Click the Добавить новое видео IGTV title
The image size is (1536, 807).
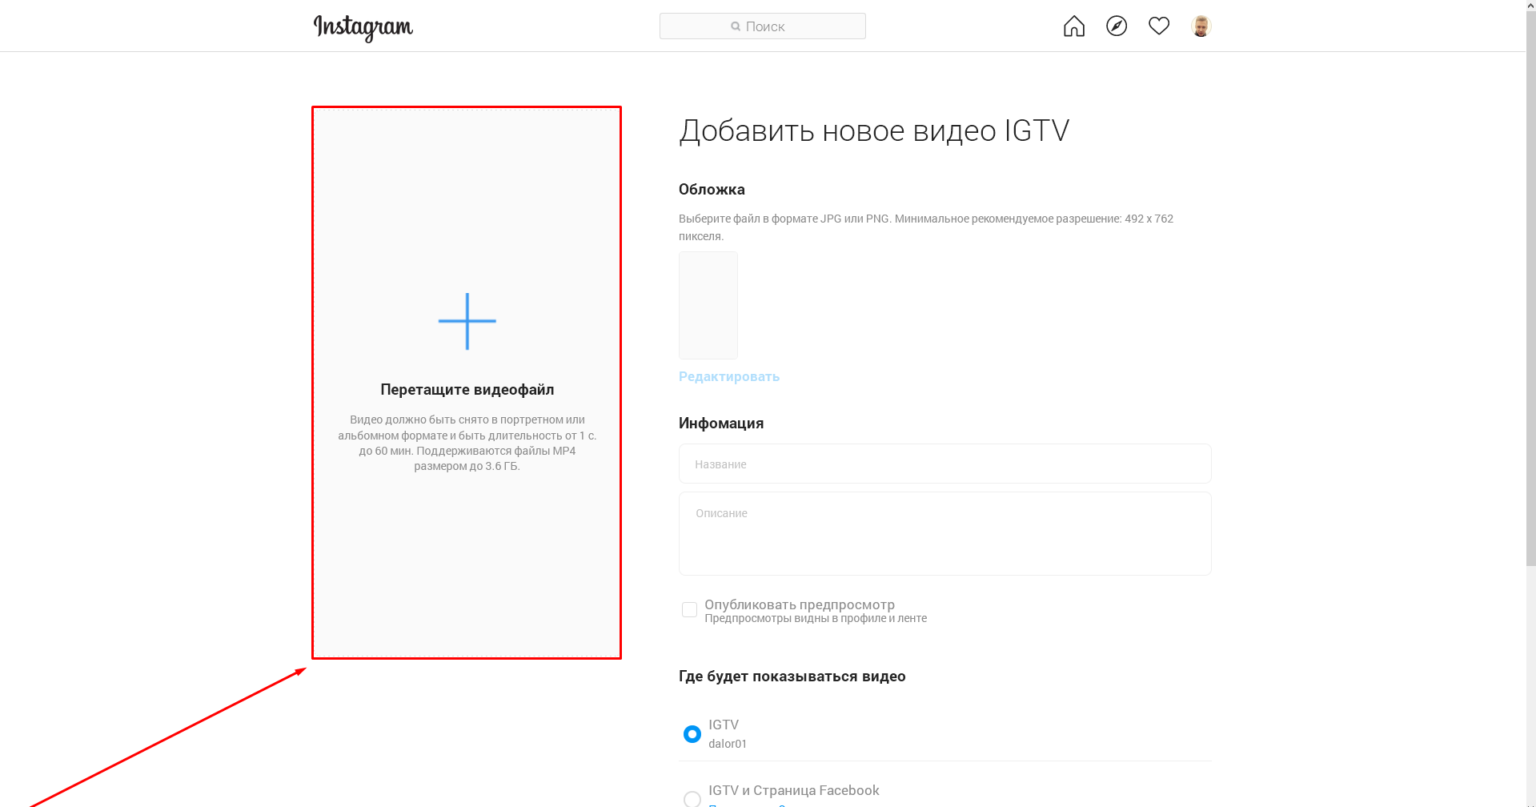point(874,131)
